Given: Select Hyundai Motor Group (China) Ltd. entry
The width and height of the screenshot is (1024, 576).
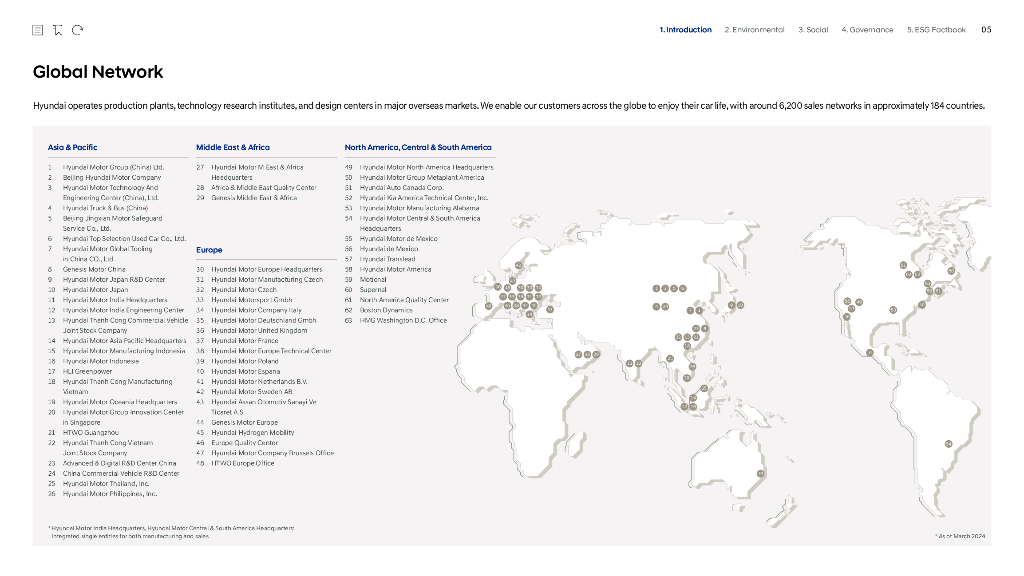Looking at the screenshot, I should coord(113,167).
